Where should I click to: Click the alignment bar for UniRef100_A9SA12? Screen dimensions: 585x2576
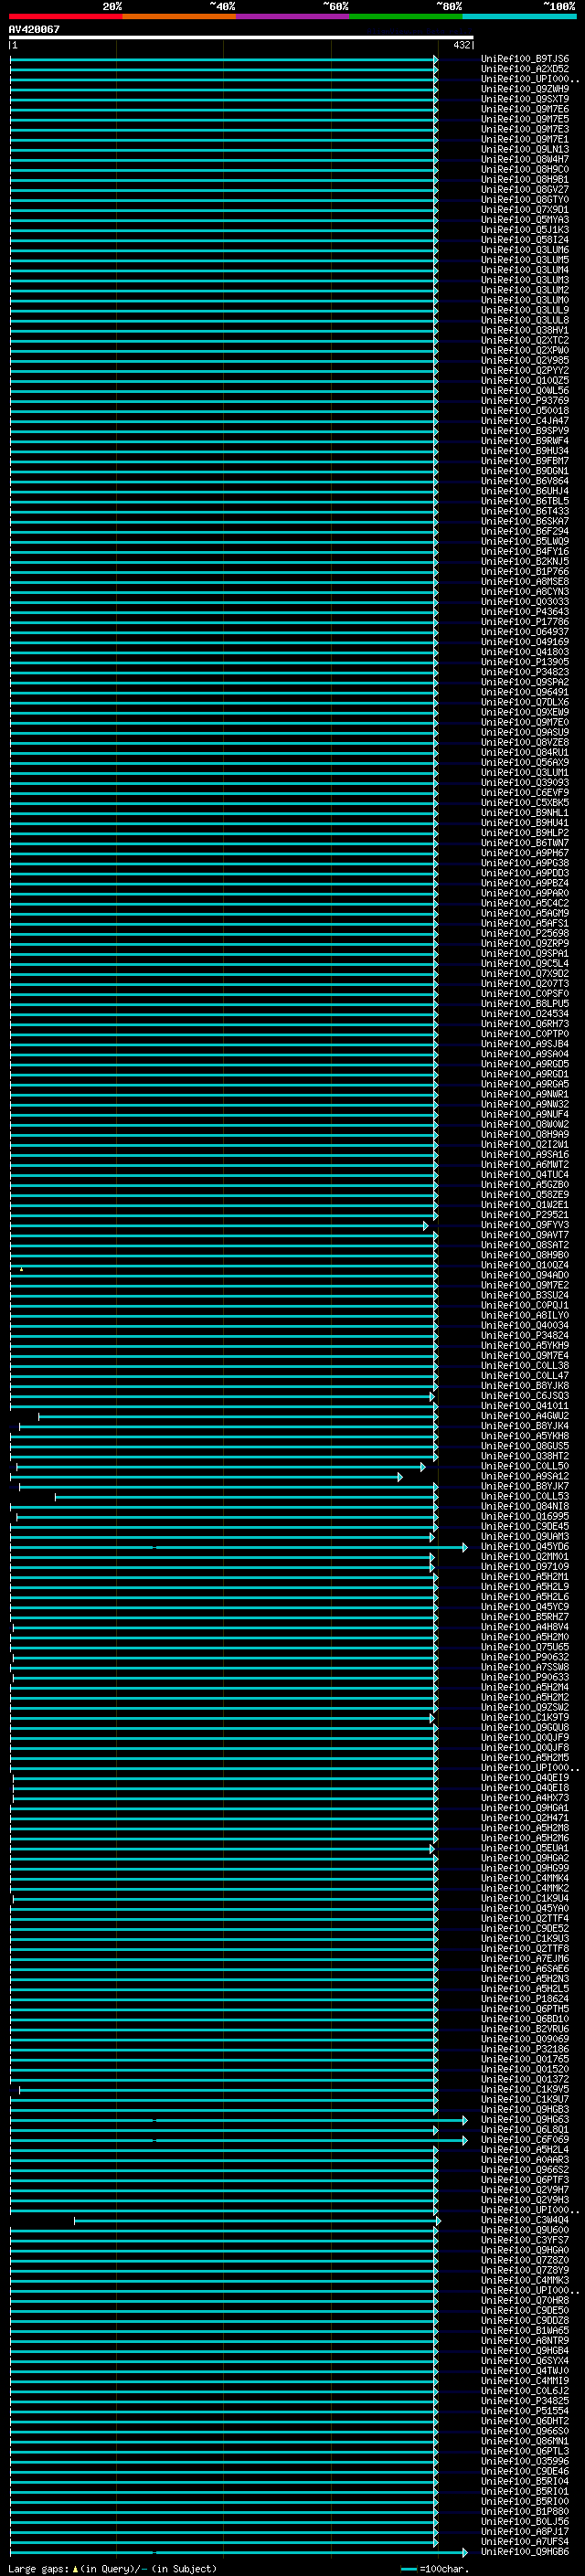(207, 1476)
